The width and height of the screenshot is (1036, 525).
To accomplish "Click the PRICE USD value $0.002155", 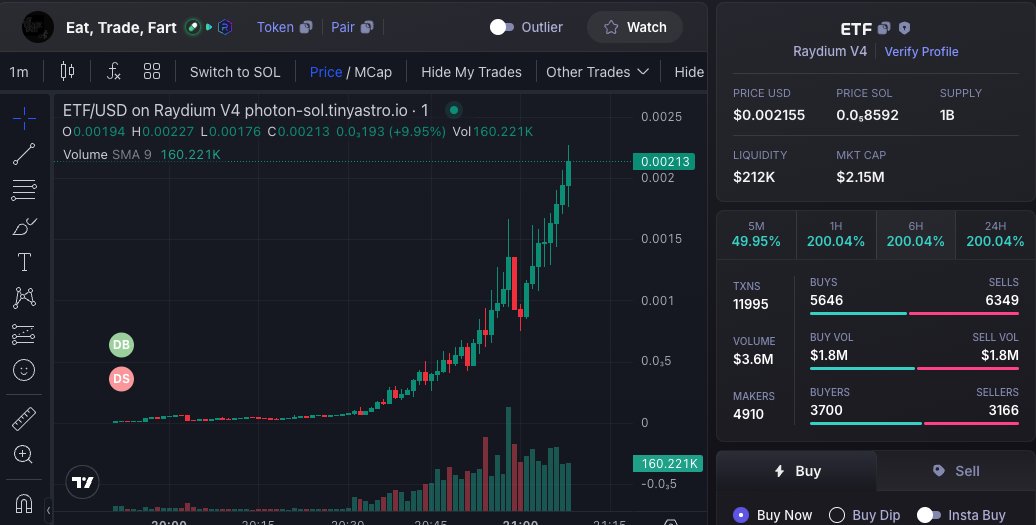I will coord(769,115).
